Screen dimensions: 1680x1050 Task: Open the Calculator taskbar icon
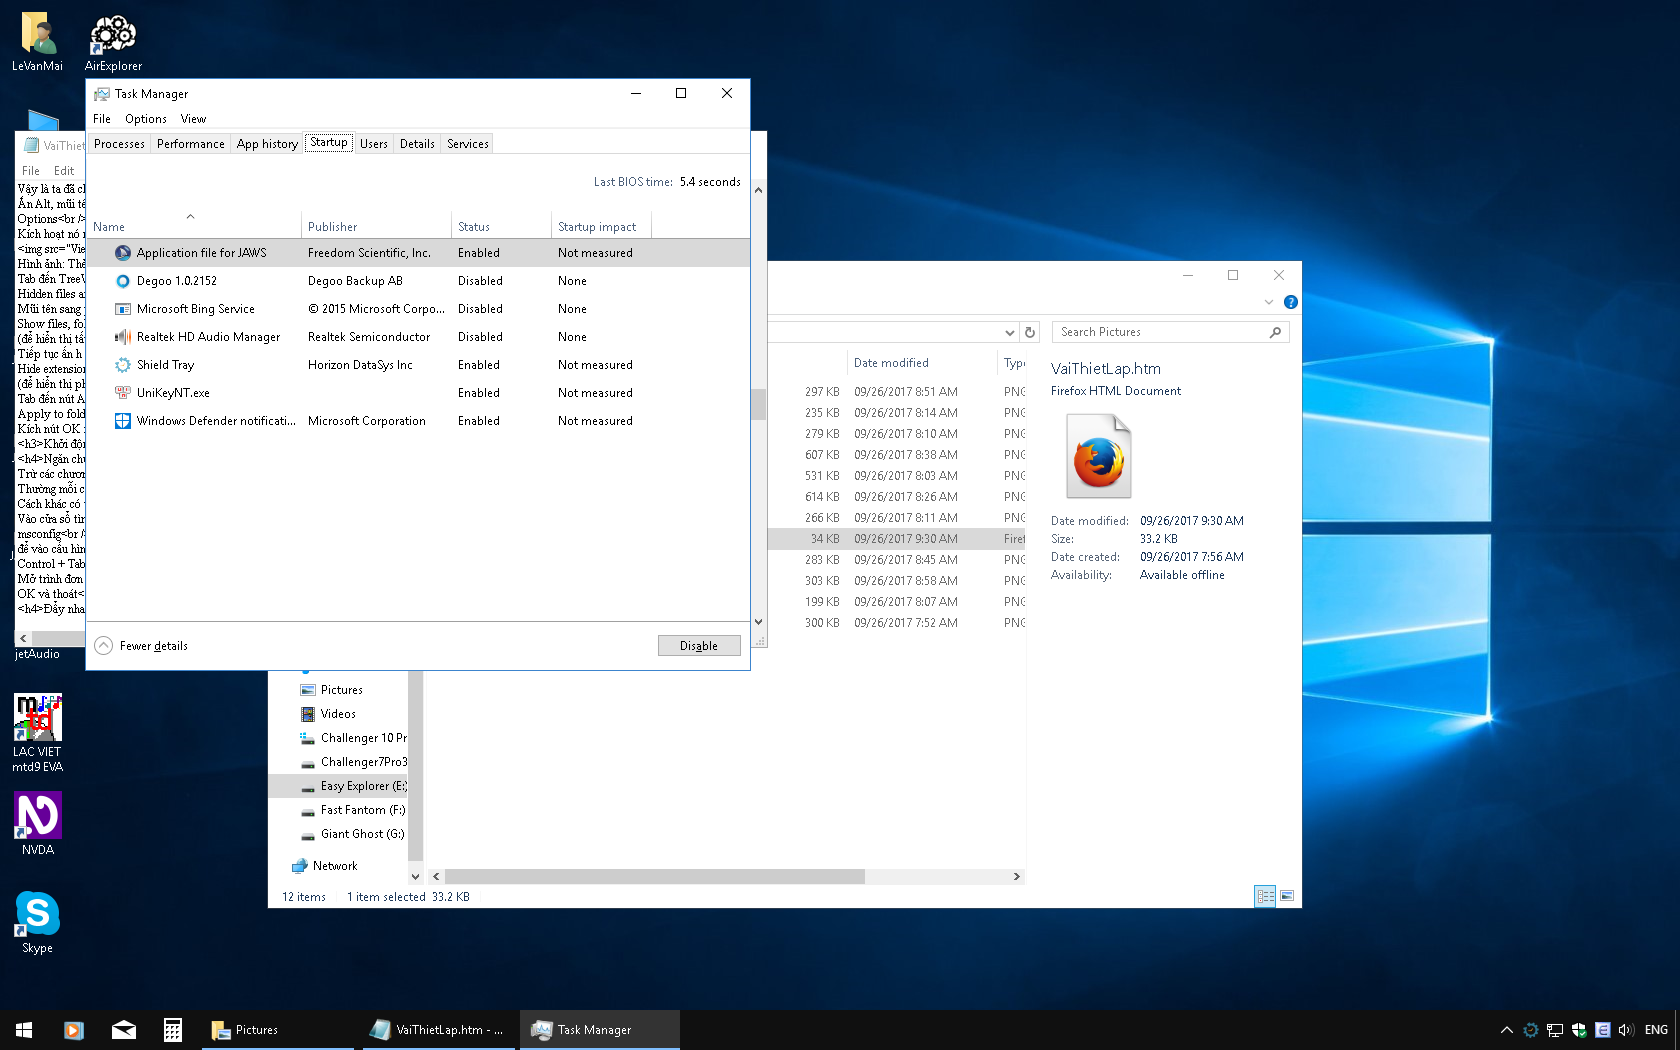(x=173, y=1029)
